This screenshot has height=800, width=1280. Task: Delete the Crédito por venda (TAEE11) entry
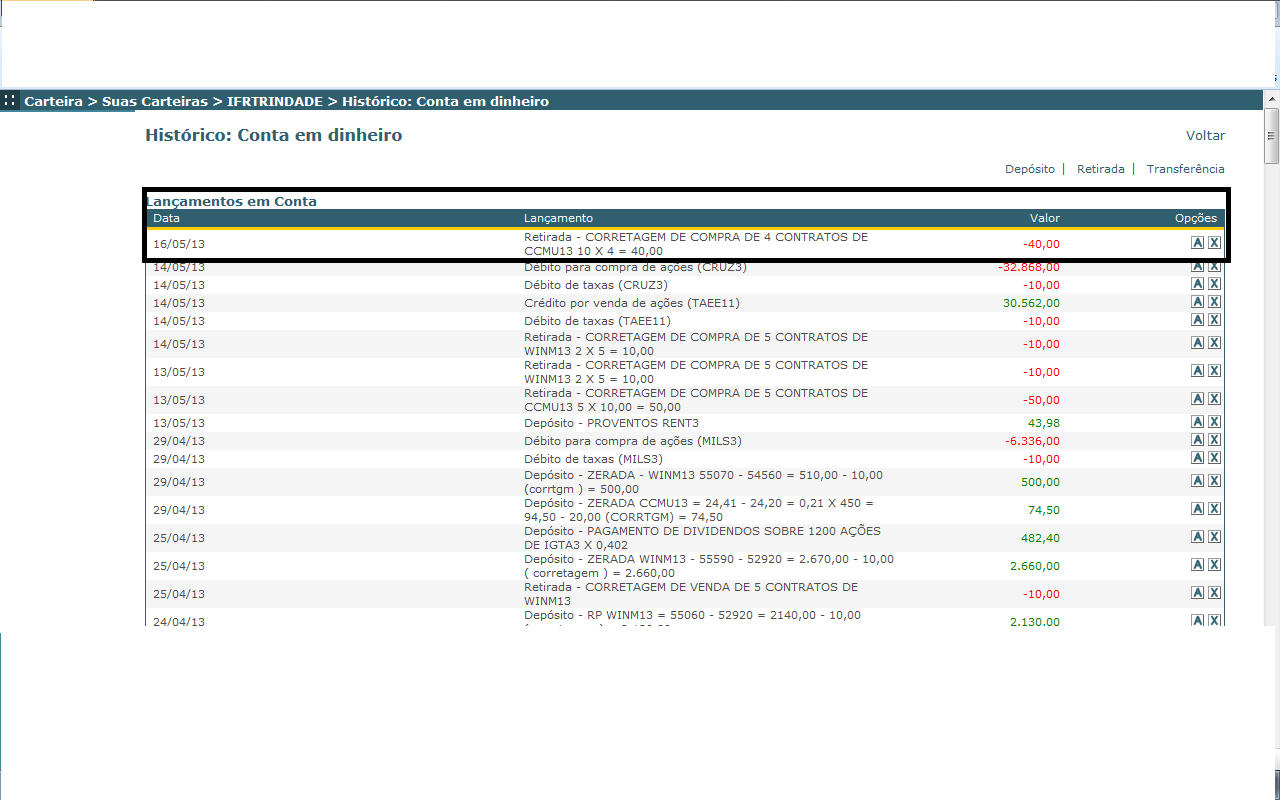tap(1214, 302)
